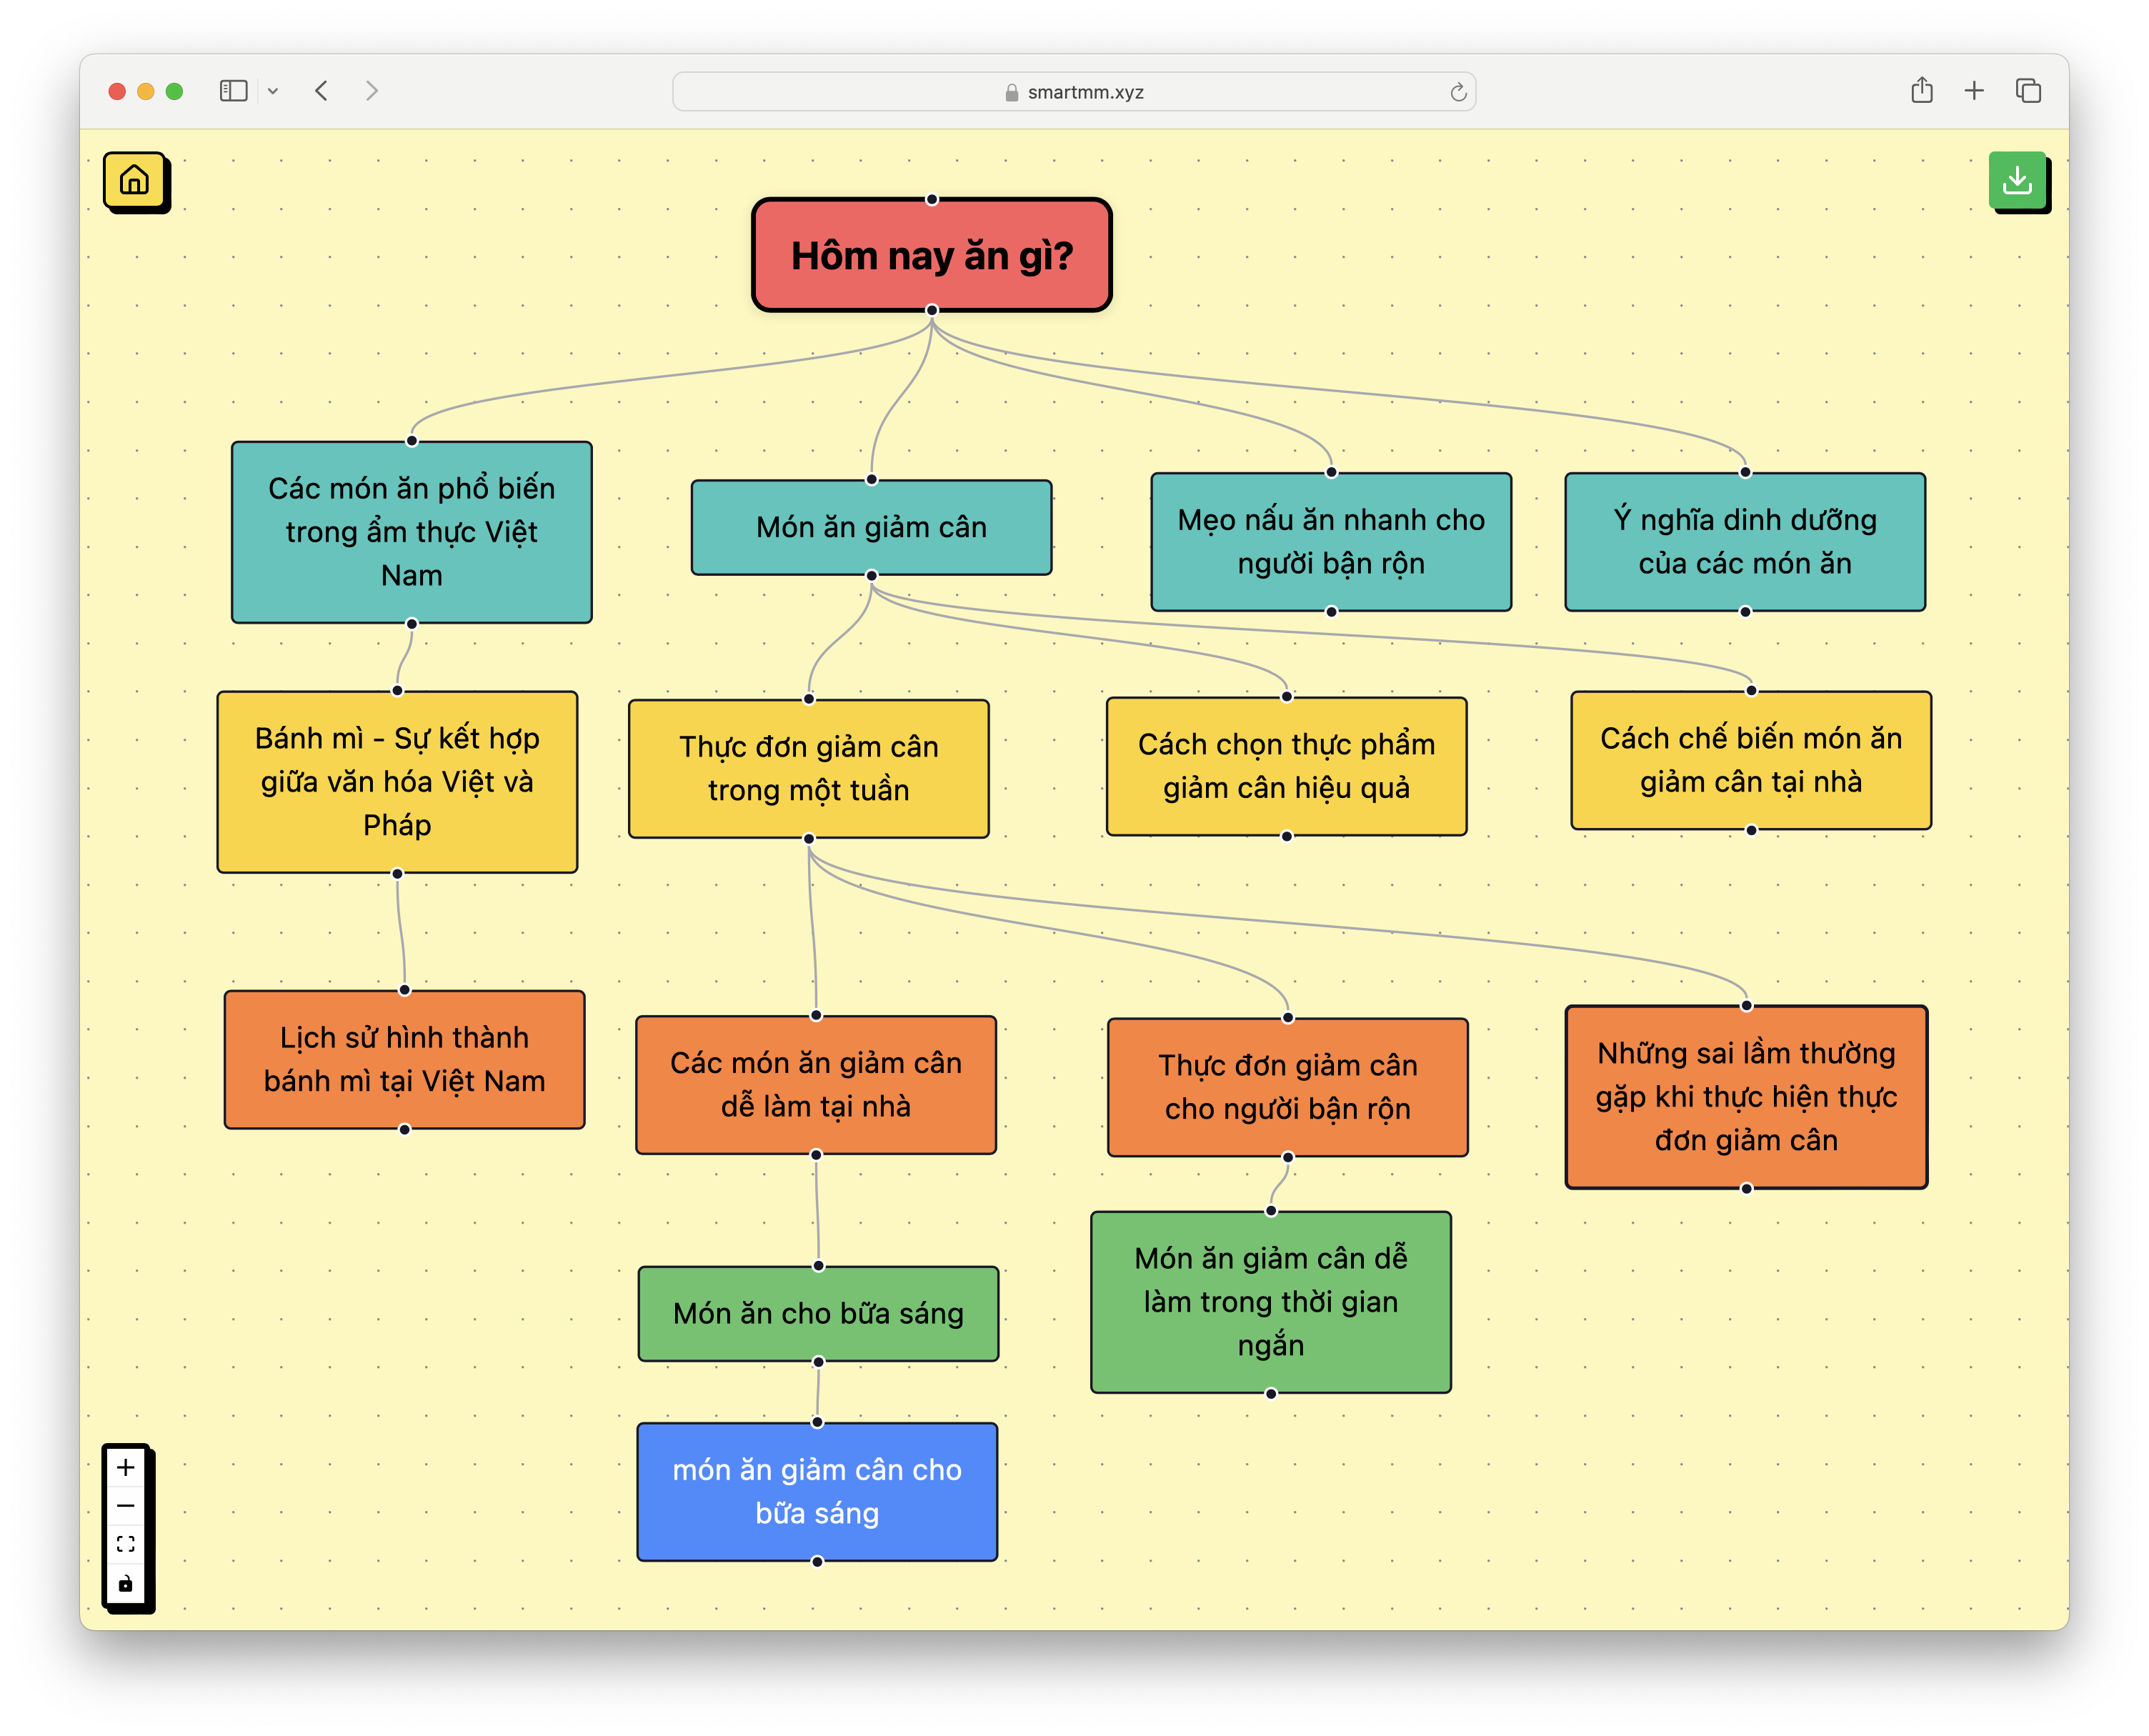Zoom out with the minus control

tap(126, 1505)
